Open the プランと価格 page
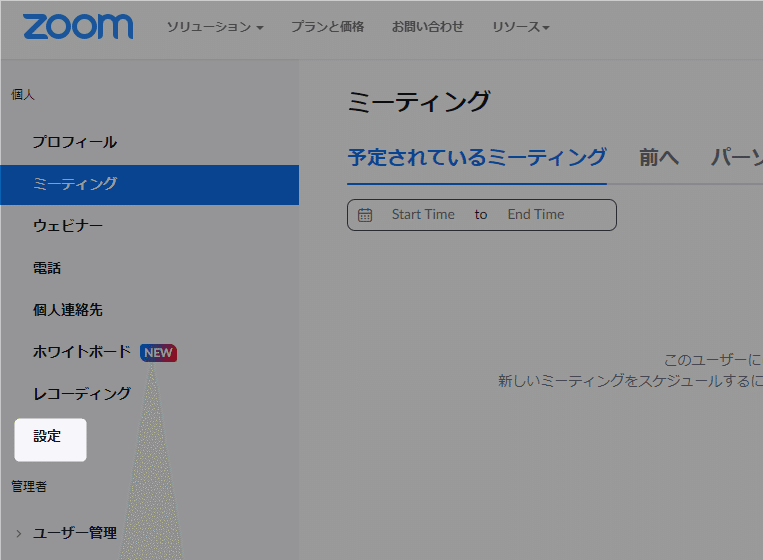This screenshot has width=763, height=560. [x=327, y=26]
